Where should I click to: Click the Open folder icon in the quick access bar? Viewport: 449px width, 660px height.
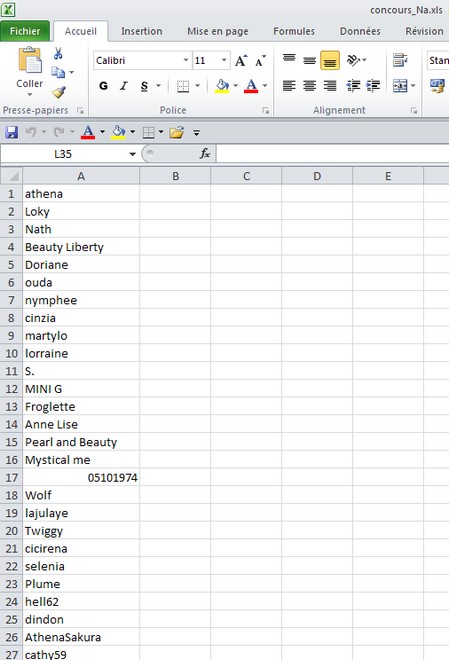tap(177, 132)
